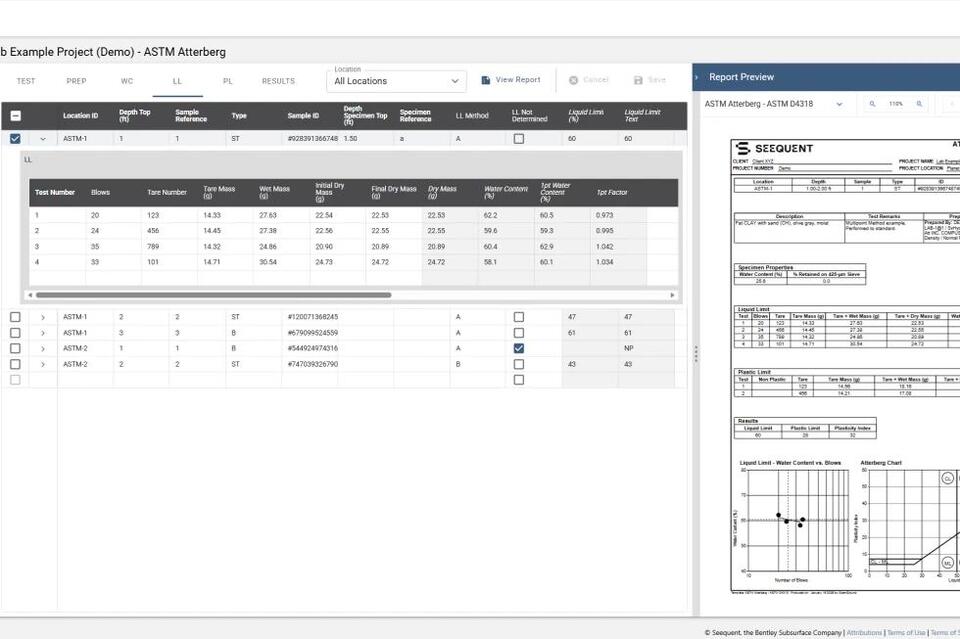Collapse the Report Preview panel arrow

(x=697, y=77)
